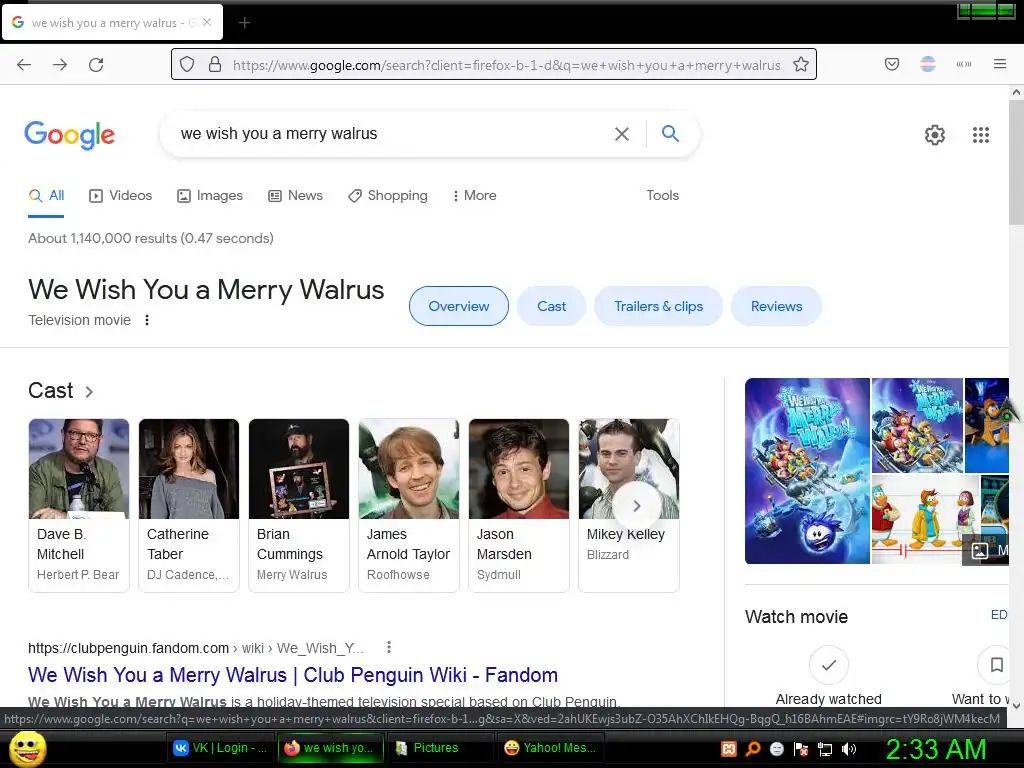Go back to the previous page
The image size is (1024, 768).
click(x=24, y=65)
